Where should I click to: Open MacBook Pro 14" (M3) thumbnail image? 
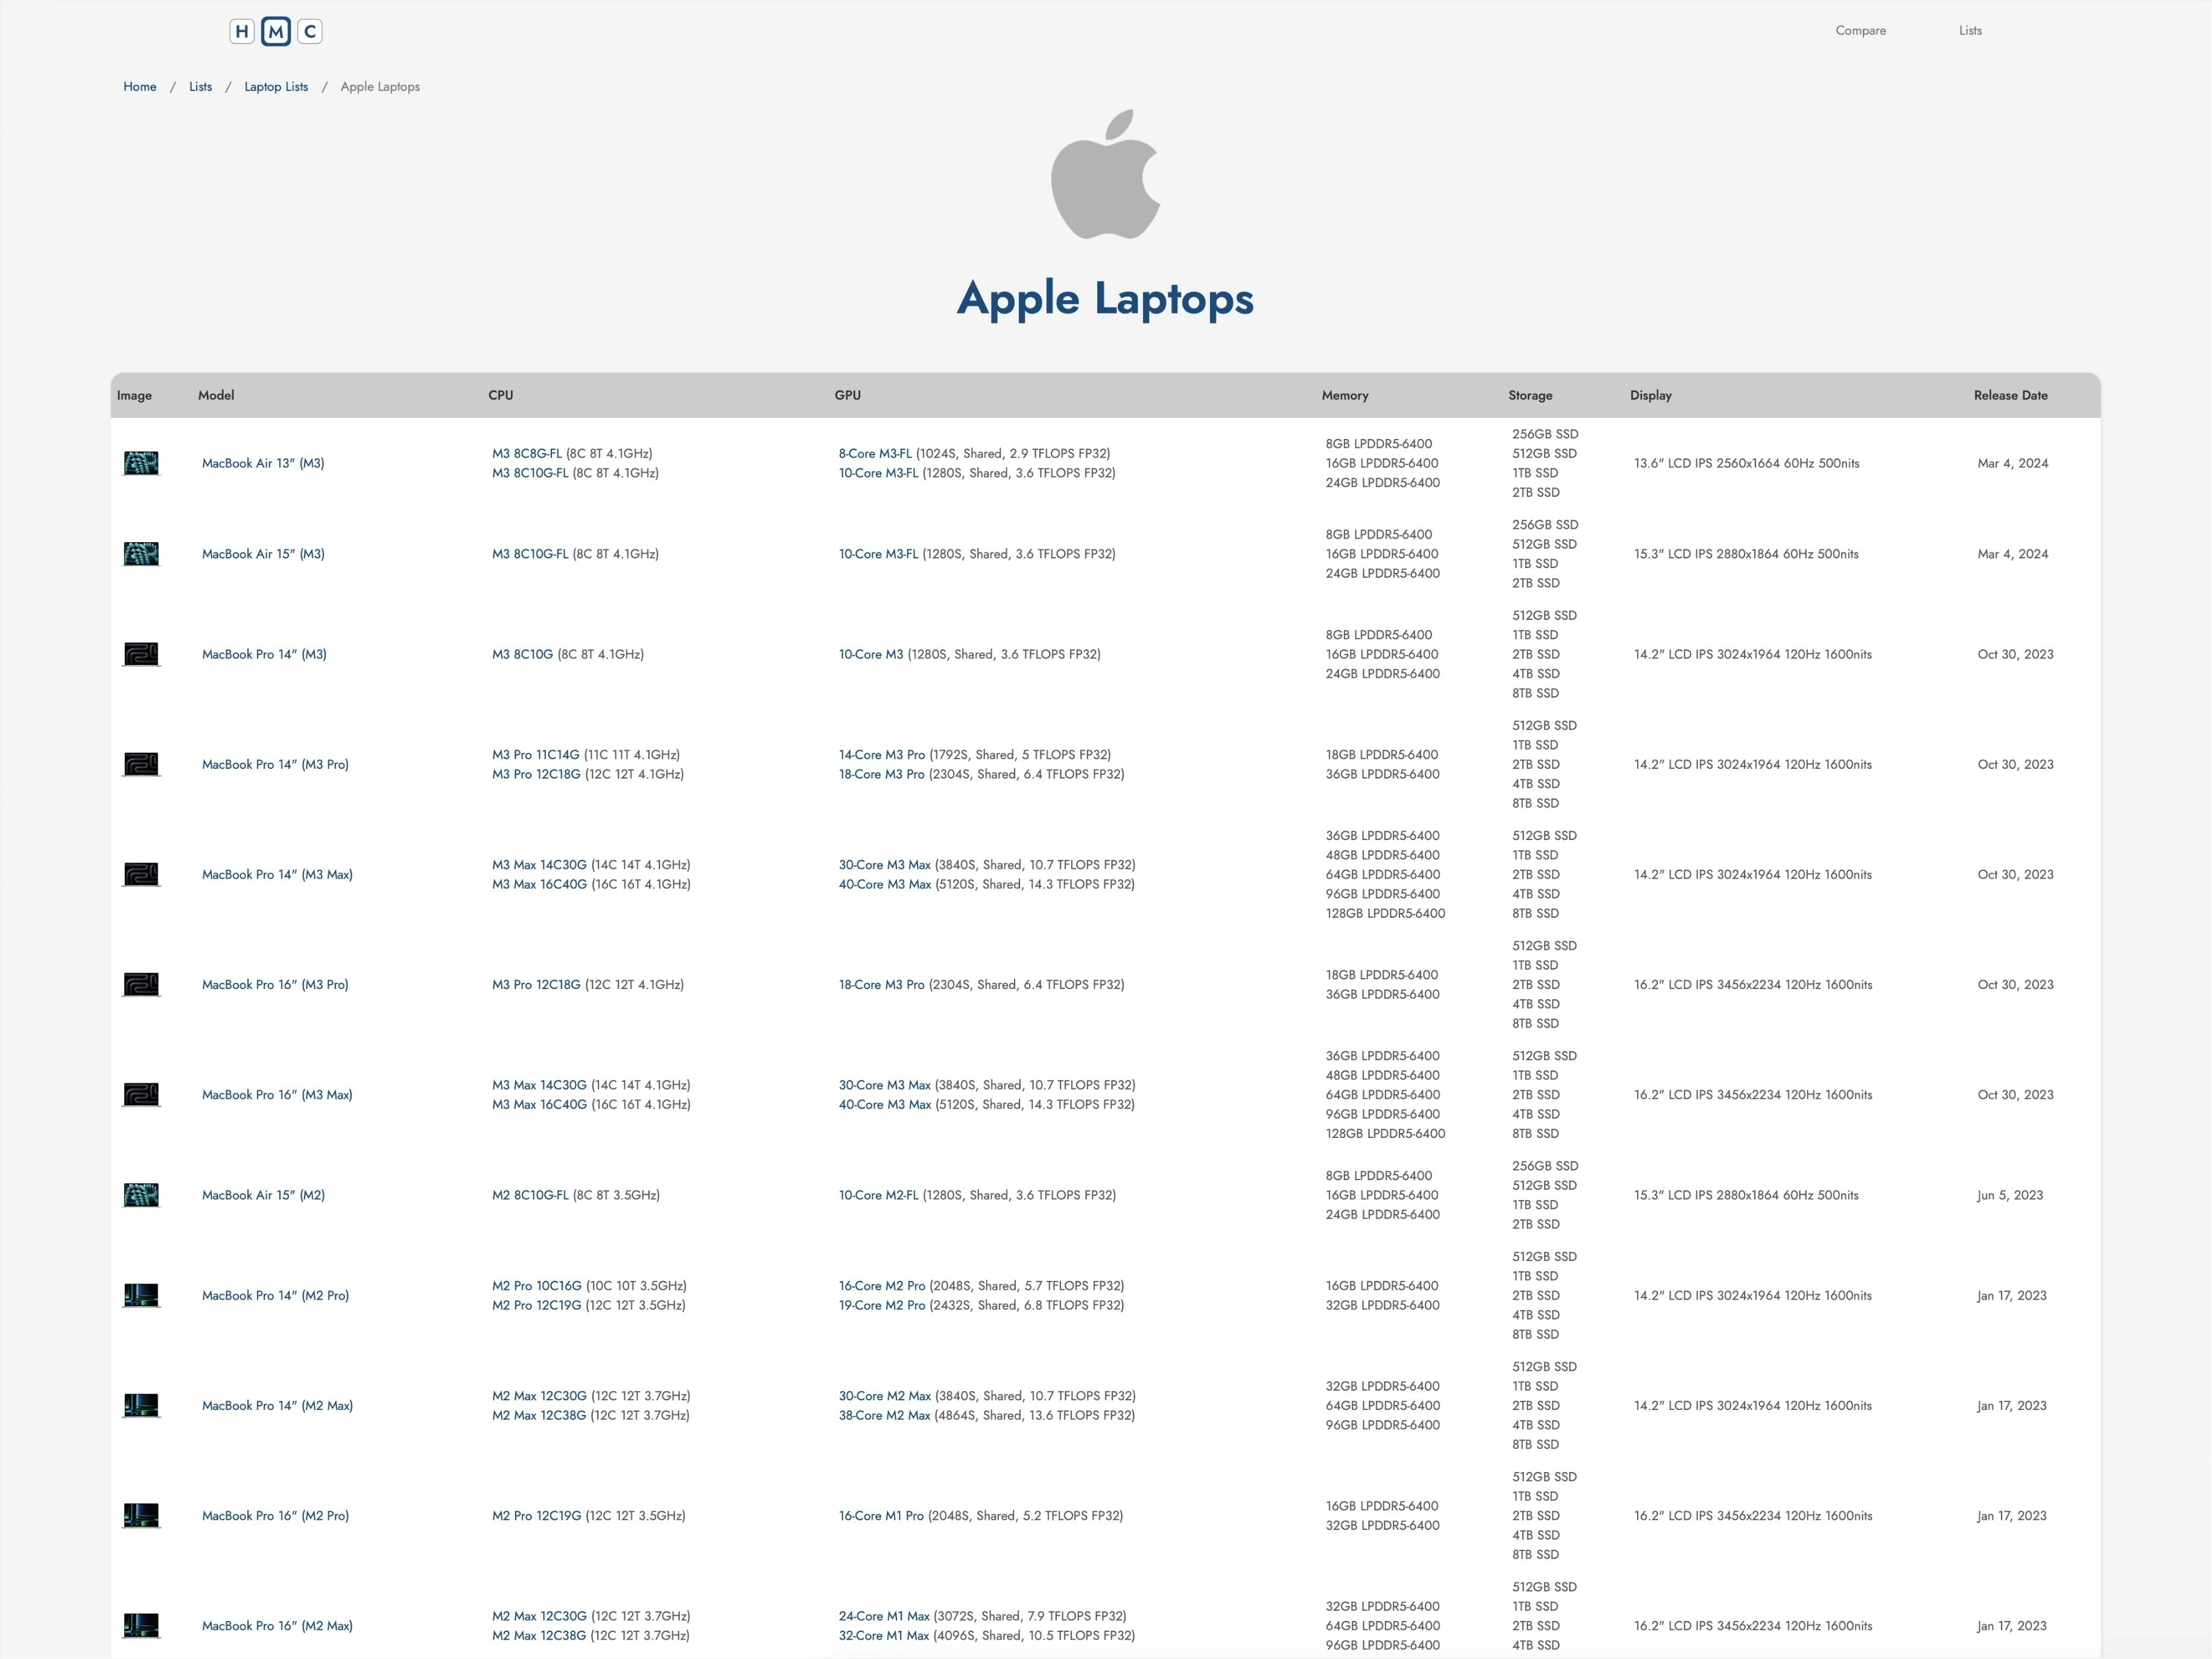[x=141, y=654]
